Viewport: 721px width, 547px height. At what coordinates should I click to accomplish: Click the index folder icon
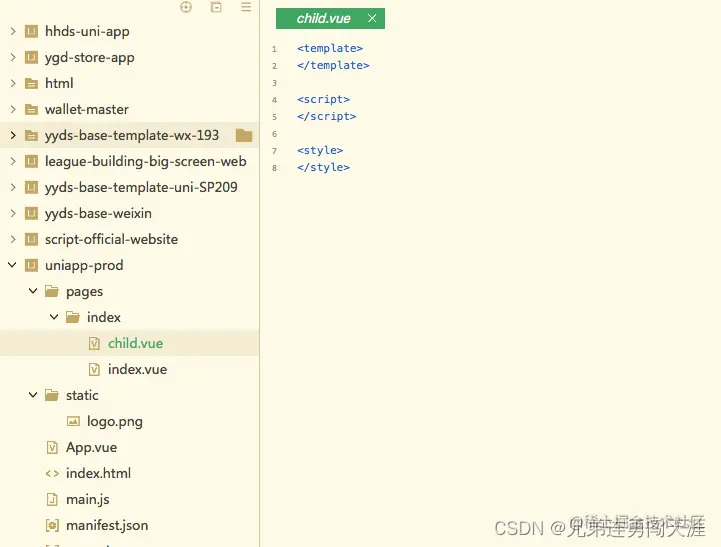(73, 317)
